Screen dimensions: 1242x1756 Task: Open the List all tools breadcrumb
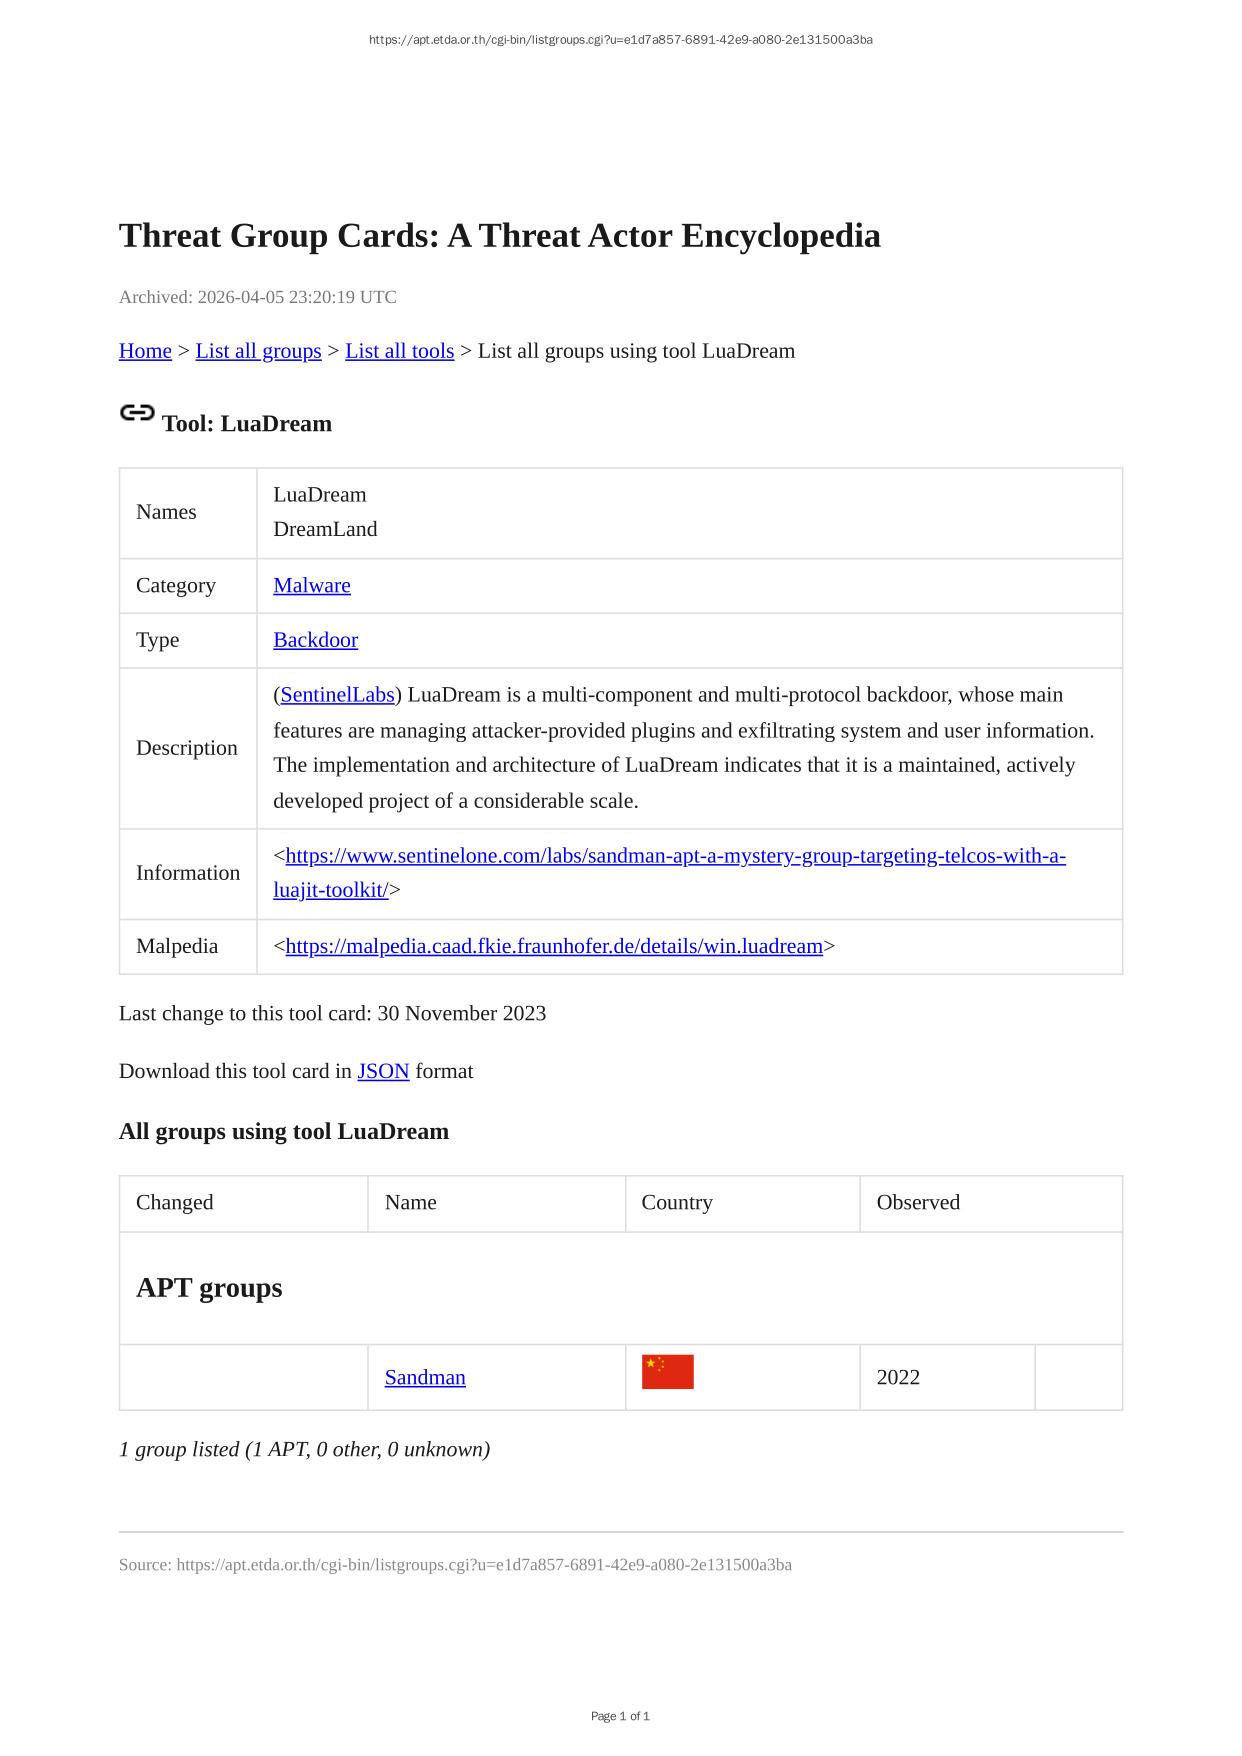tap(399, 351)
